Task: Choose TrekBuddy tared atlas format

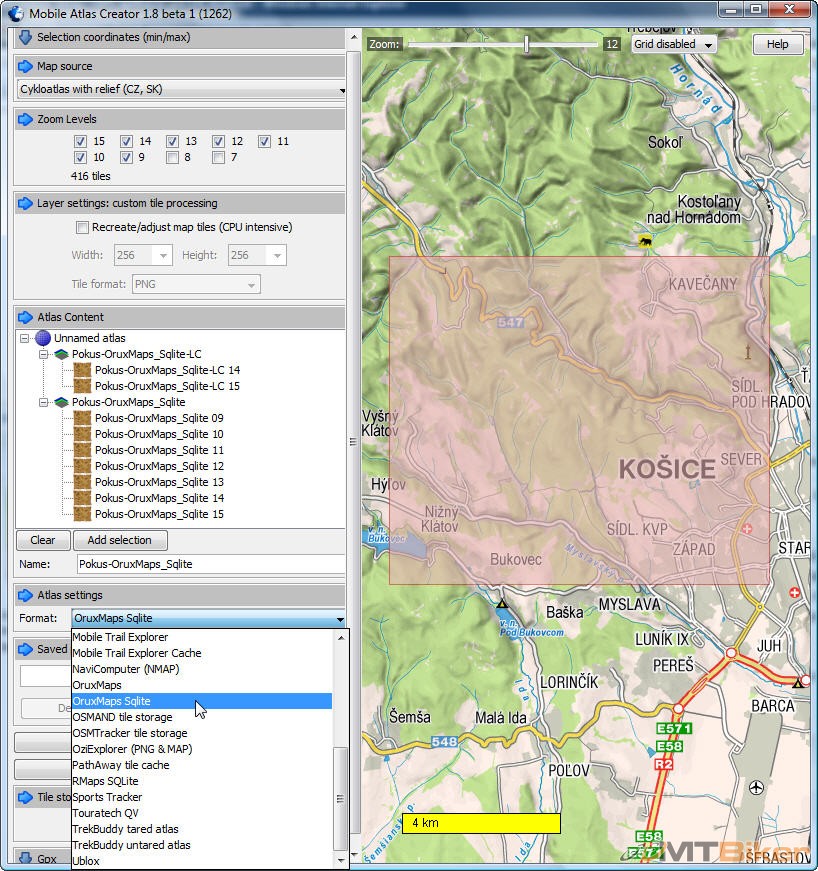Action: 125,829
